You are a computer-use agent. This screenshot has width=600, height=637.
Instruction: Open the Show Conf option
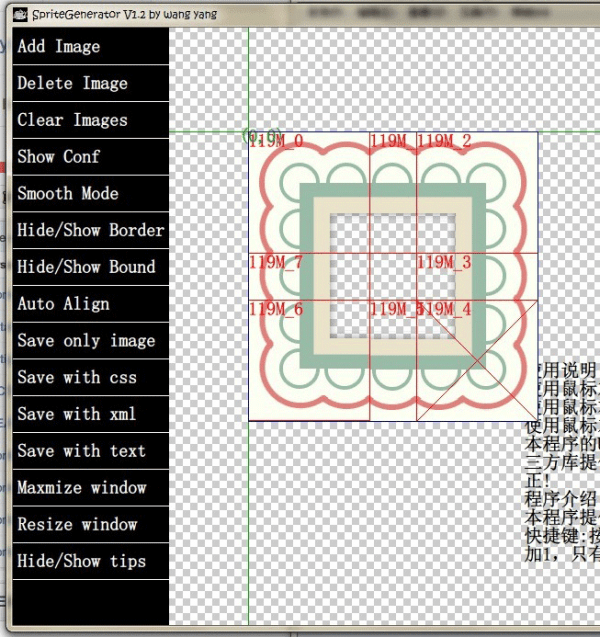click(x=90, y=157)
